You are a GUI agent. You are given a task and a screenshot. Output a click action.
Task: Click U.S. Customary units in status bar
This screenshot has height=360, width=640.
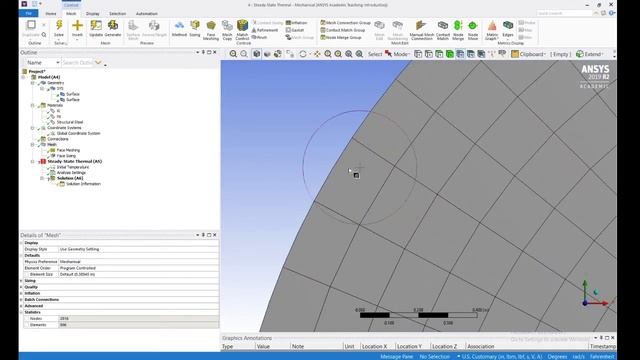pyautogui.click(x=502, y=357)
